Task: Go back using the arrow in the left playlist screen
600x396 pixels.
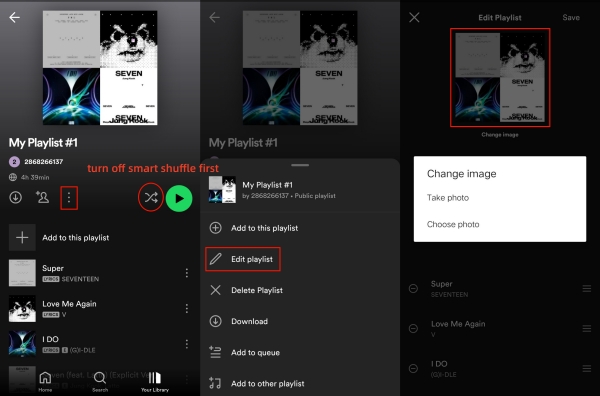Action: tap(15, 17)
